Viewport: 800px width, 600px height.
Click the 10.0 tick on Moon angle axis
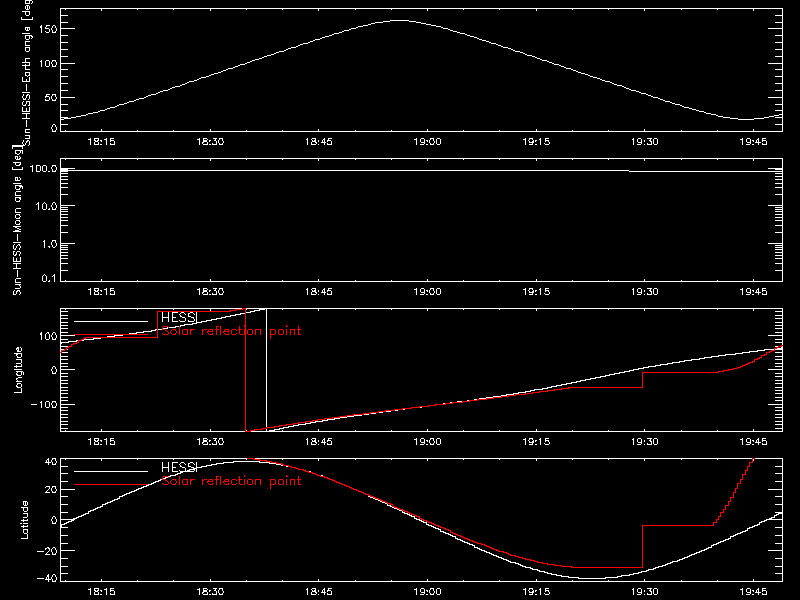tap(46, 206)
